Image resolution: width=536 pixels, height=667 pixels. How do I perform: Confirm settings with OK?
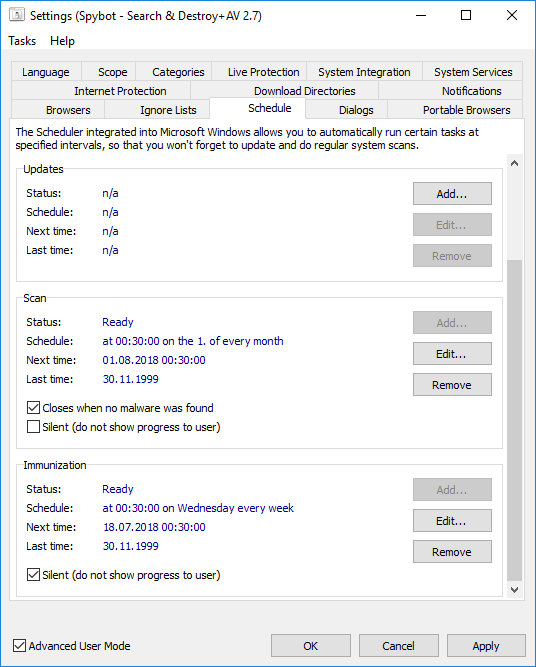(x=311, y=646)
